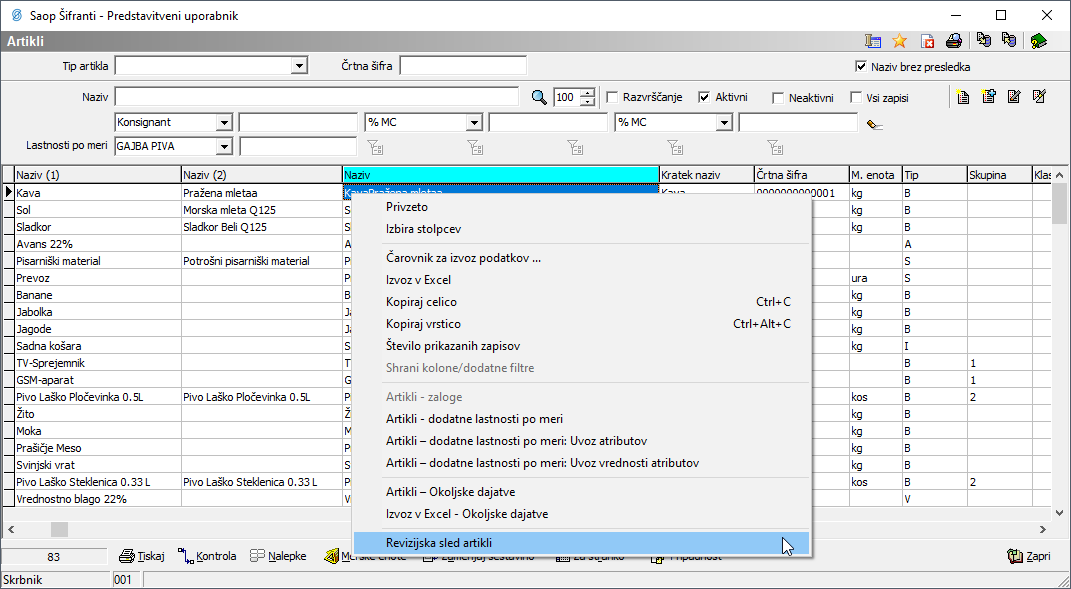Open Artikli - dodatne lastnosti po meri
This screenshot has width=1071, height=589.
click(581, 419)
